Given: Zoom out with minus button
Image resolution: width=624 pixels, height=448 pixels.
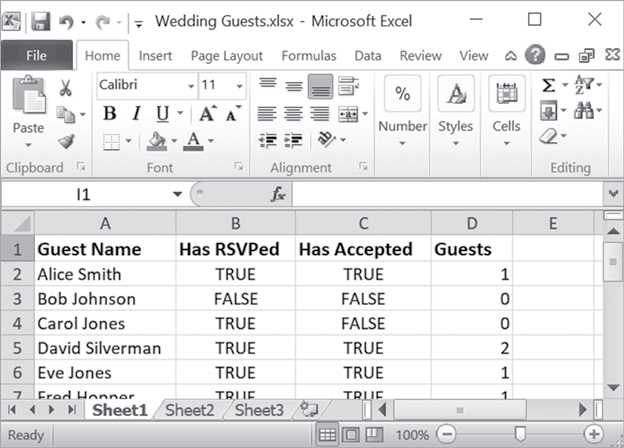Looking at the screenshot, I should click(x=447, y=434).
